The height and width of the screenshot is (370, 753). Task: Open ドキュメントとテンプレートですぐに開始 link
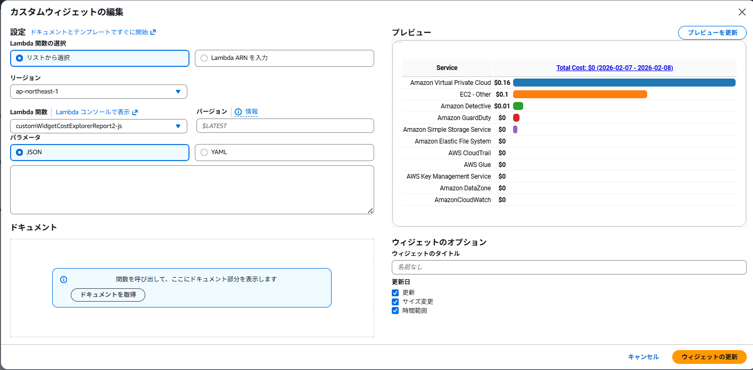[x=93, y=32]
